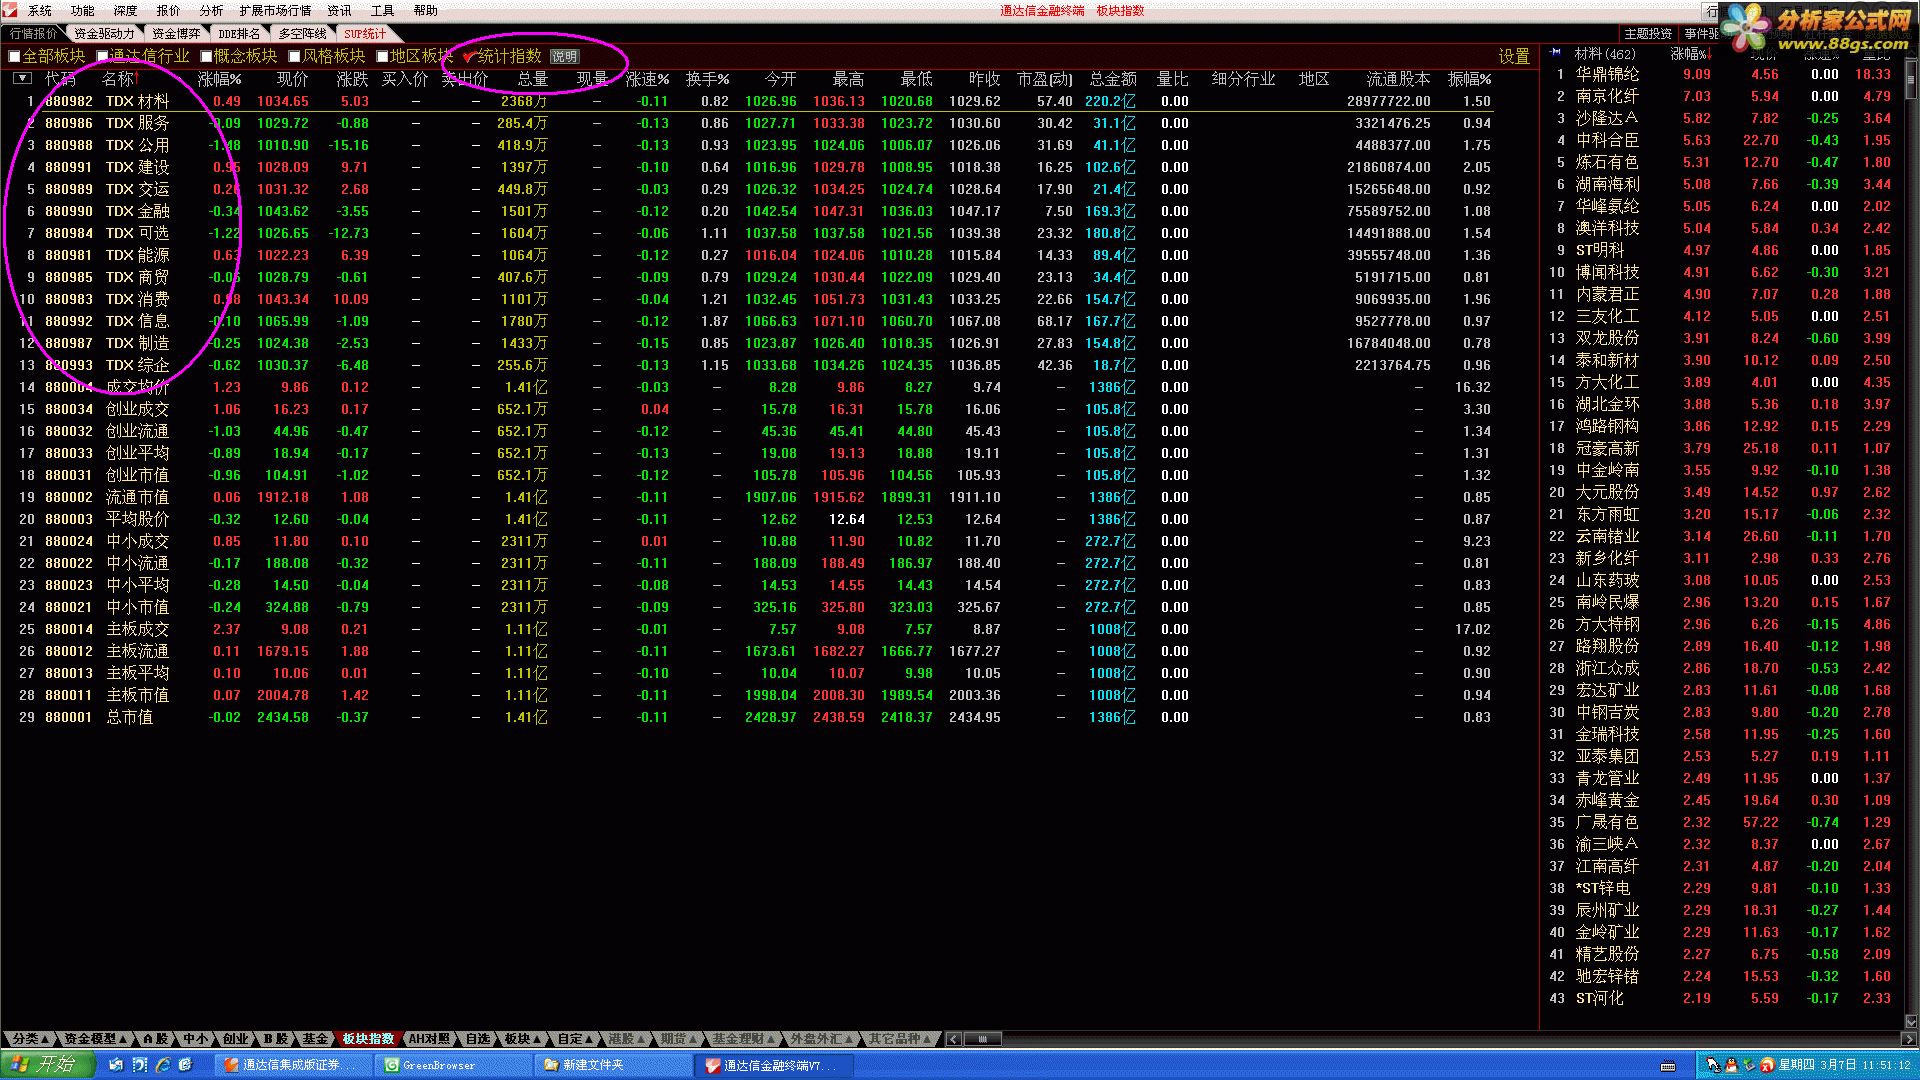
Task: Check the 通达信行业 checkbox
Action: [102, 56]
